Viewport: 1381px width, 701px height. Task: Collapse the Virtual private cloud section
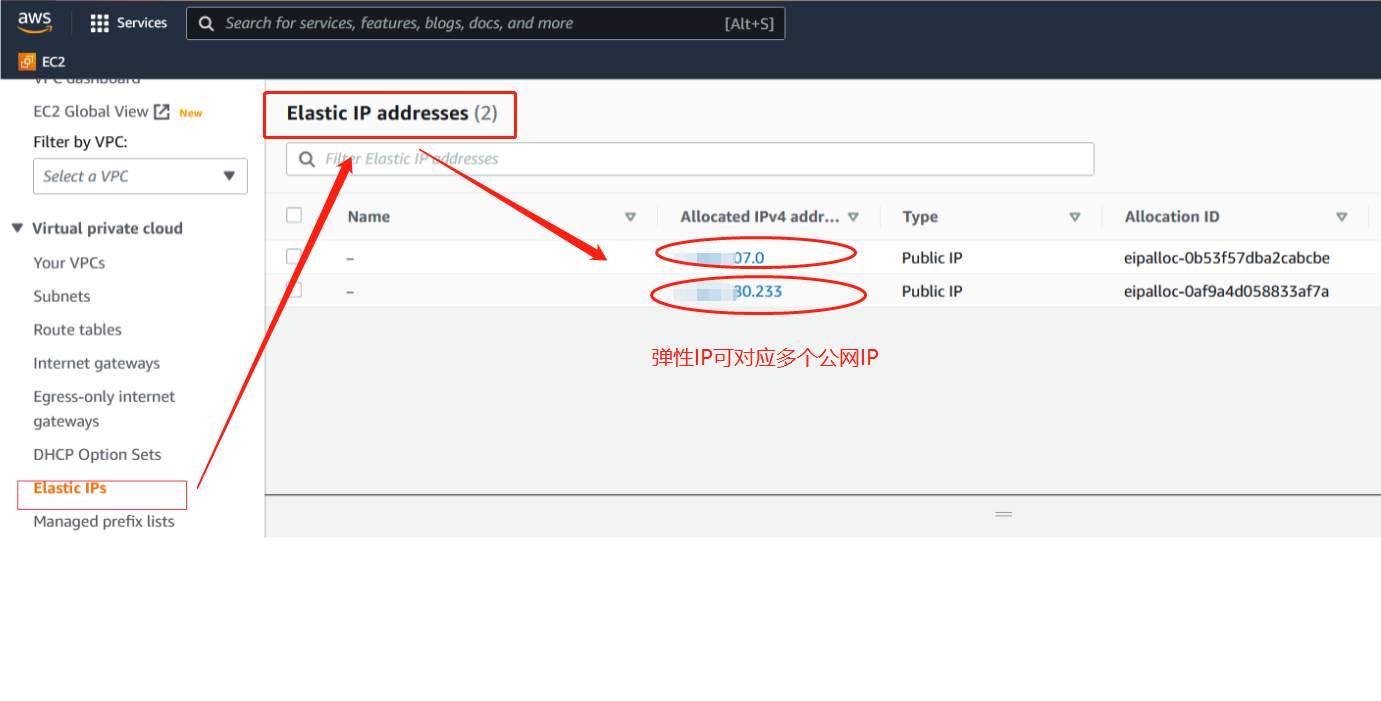17,228
